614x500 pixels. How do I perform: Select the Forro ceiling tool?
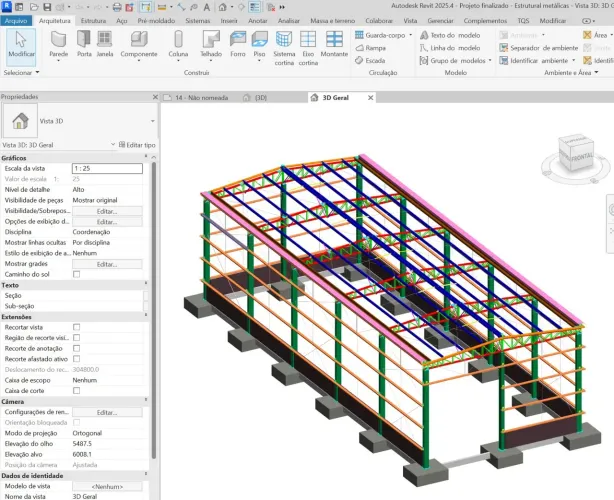[x=238, y=44]
